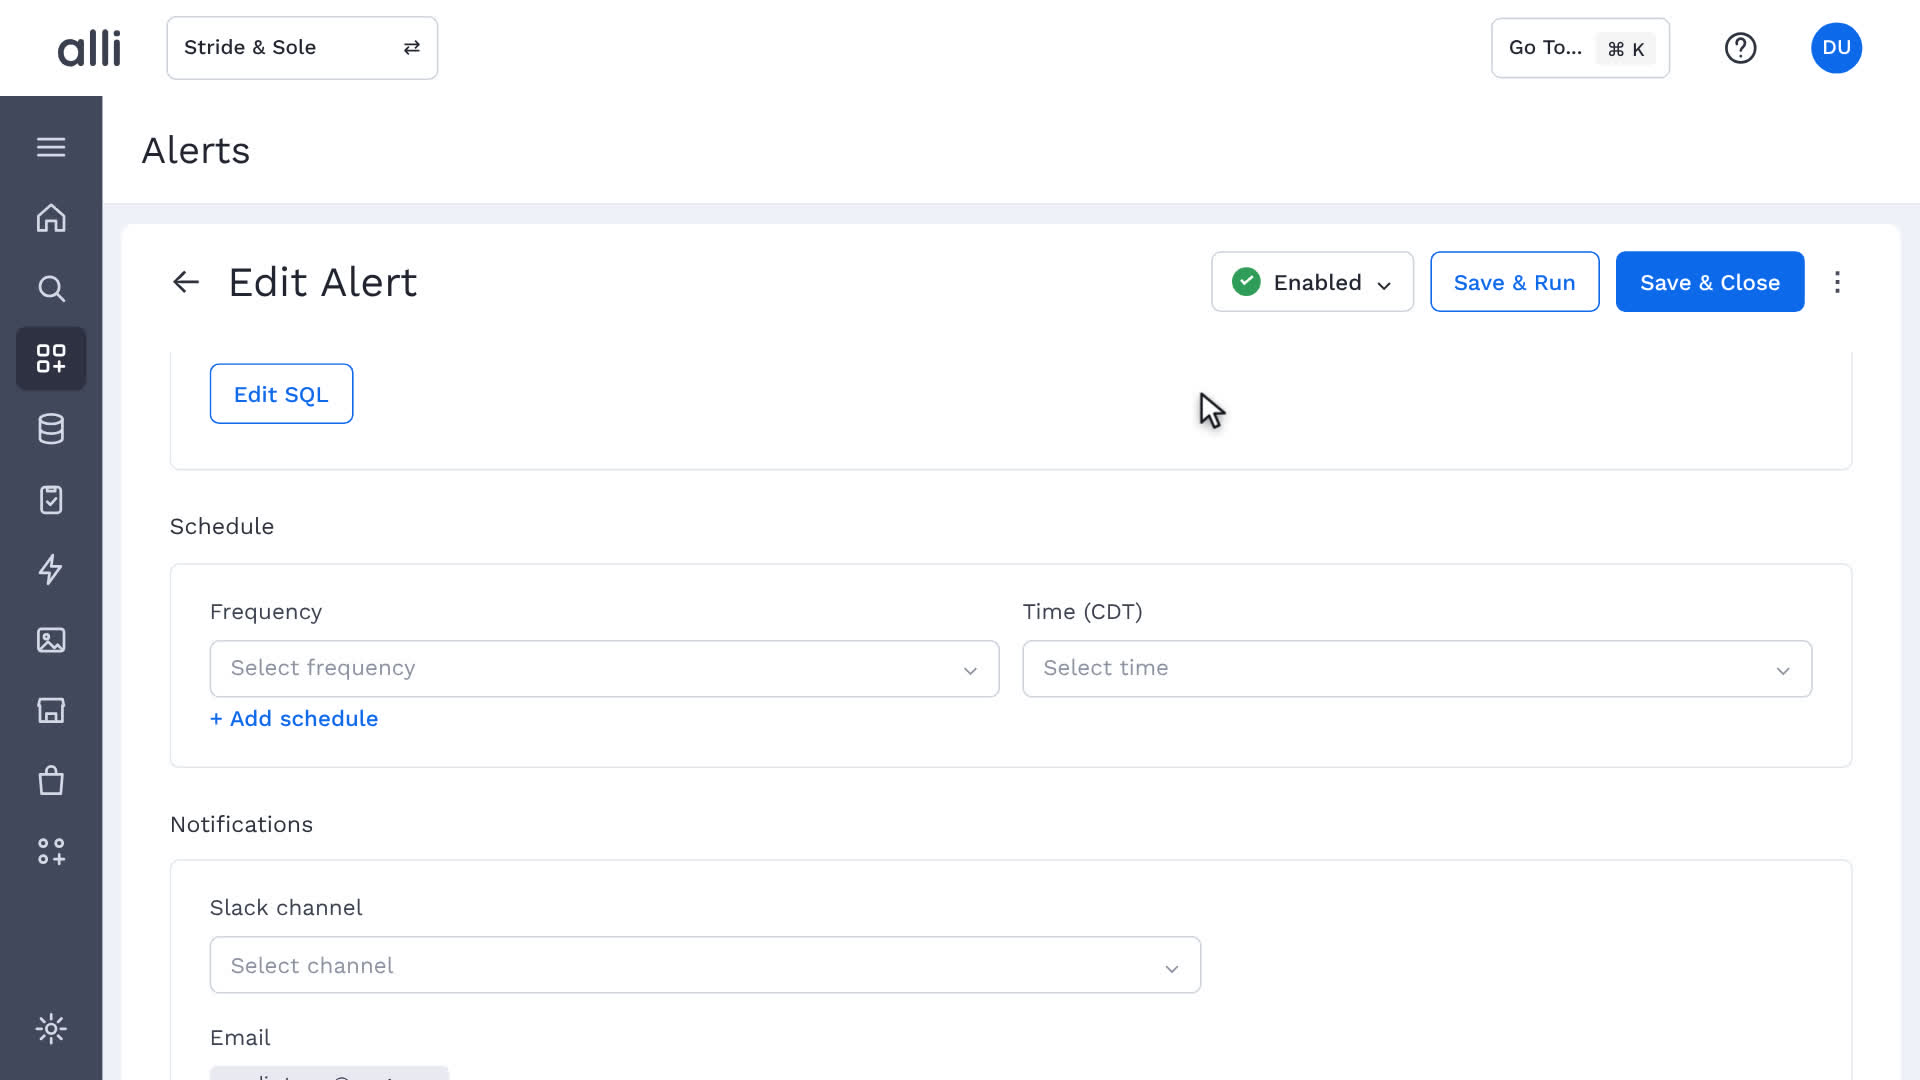Image resolution: width=1920 pixels, height=1080 pixels.
Task: Go back using the arrow icon
Action: (186, 282)
